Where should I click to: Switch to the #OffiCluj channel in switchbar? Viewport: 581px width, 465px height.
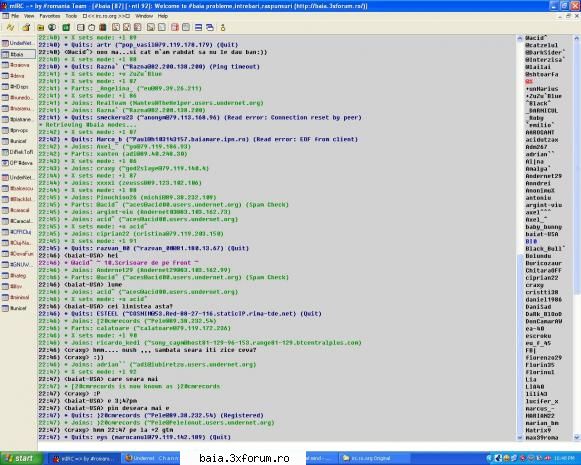[18, 232]
